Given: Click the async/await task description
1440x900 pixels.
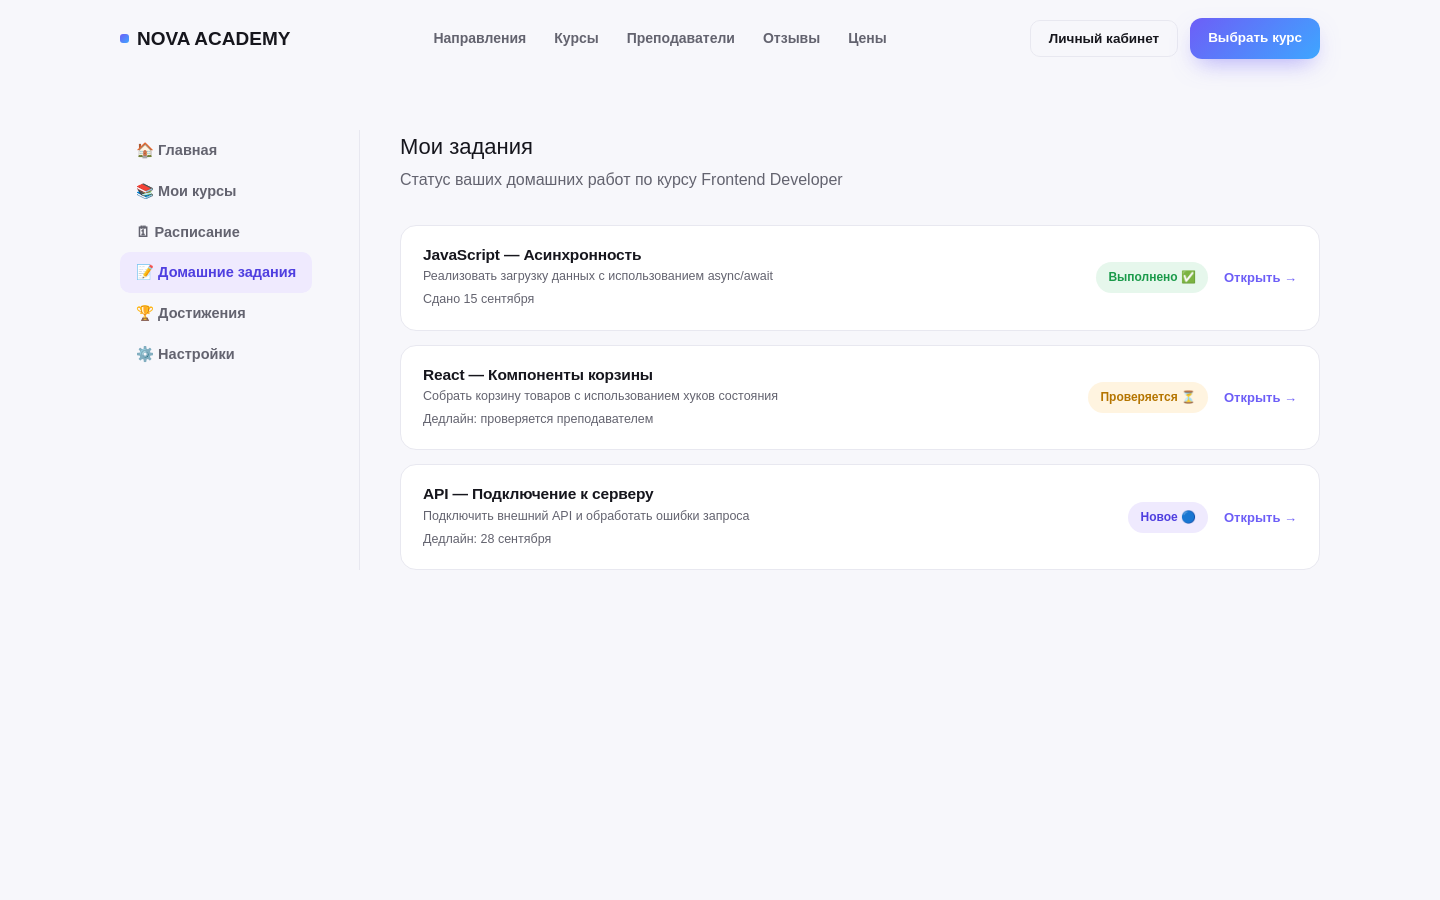Looking at the screenshot, I should [598, 276].
